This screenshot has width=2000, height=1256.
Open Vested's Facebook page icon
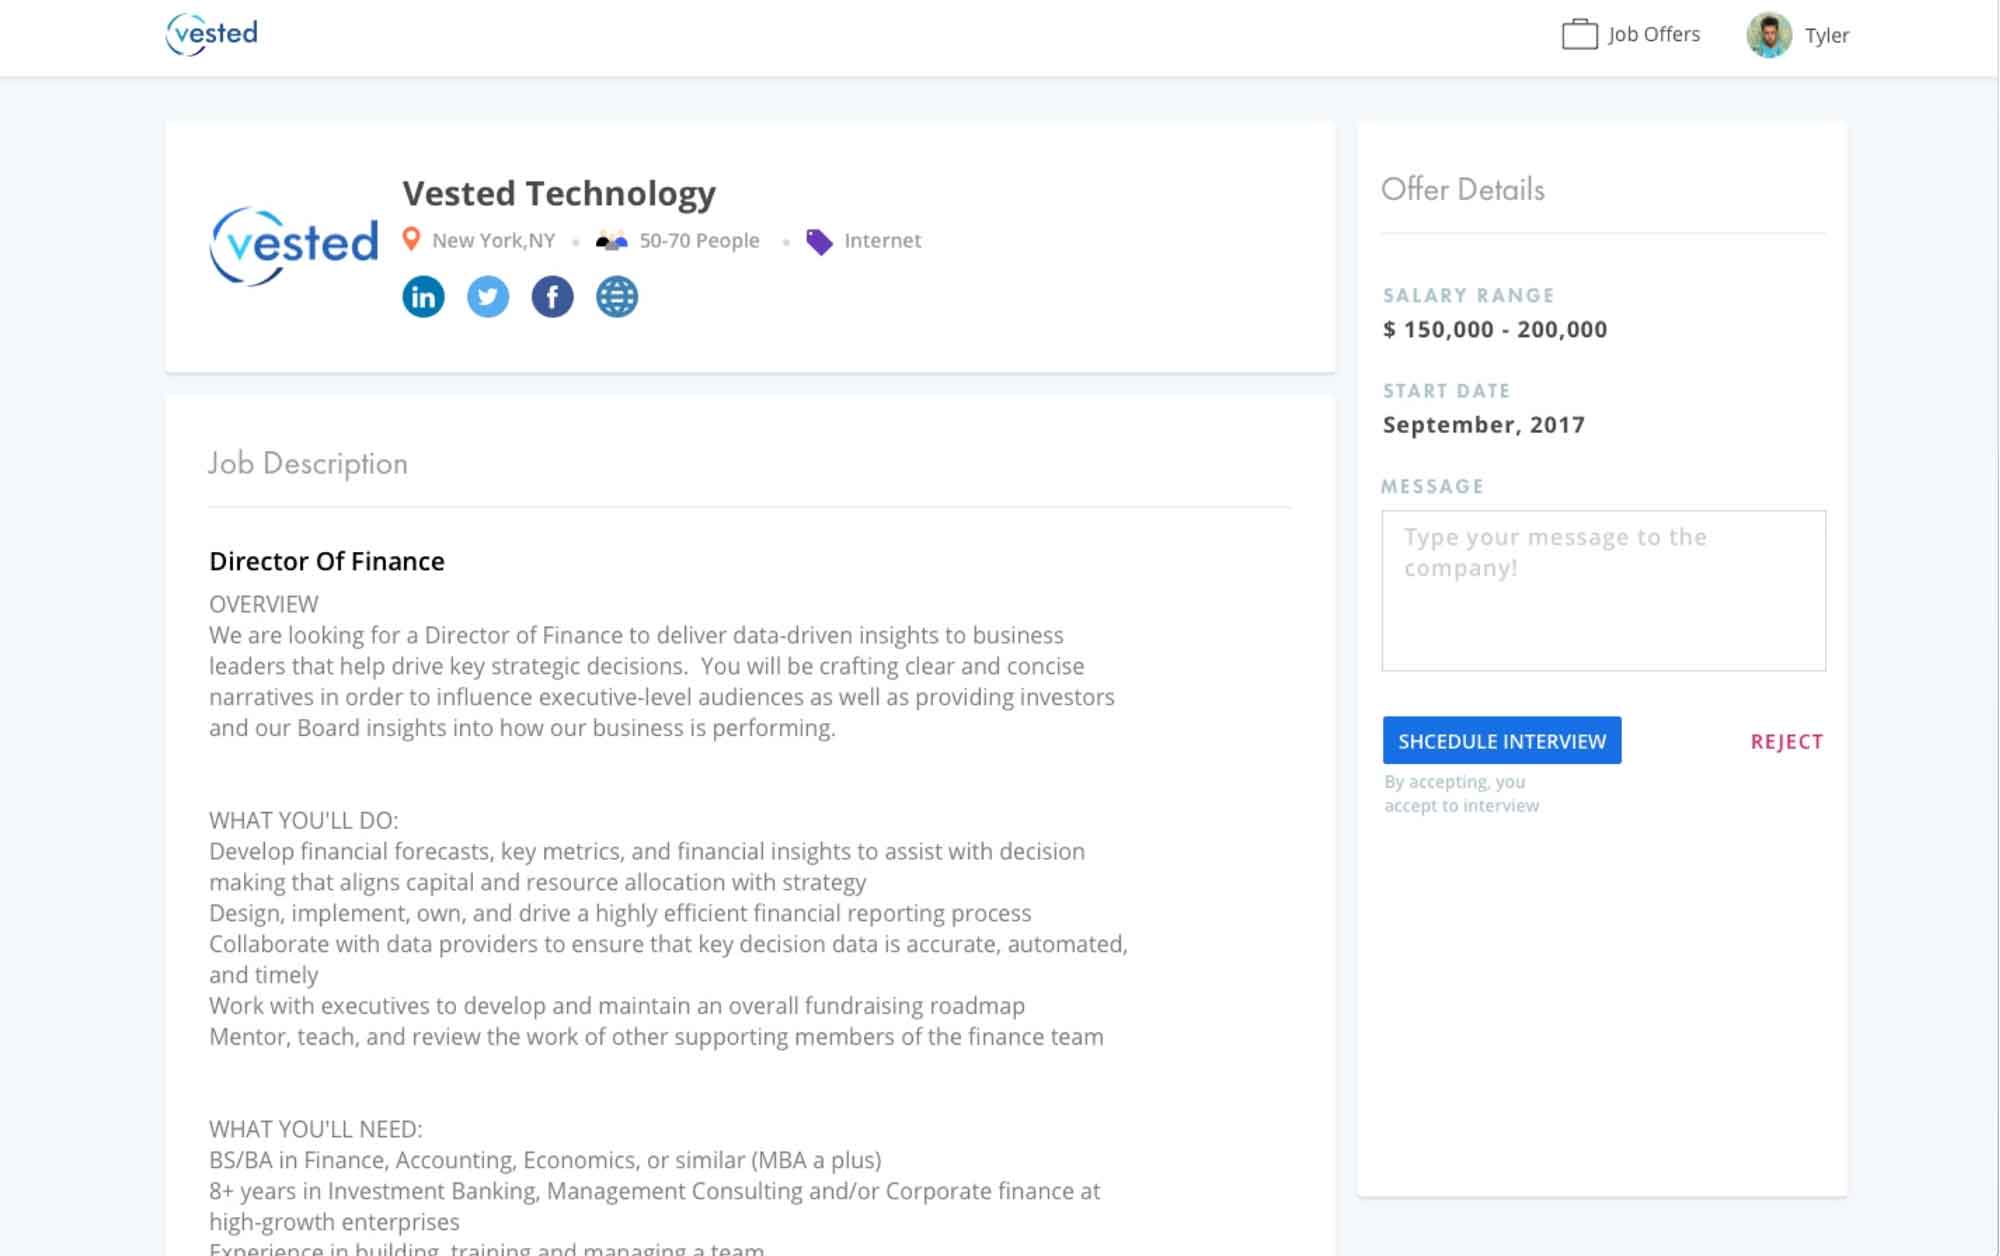click(x=552, y=297)
